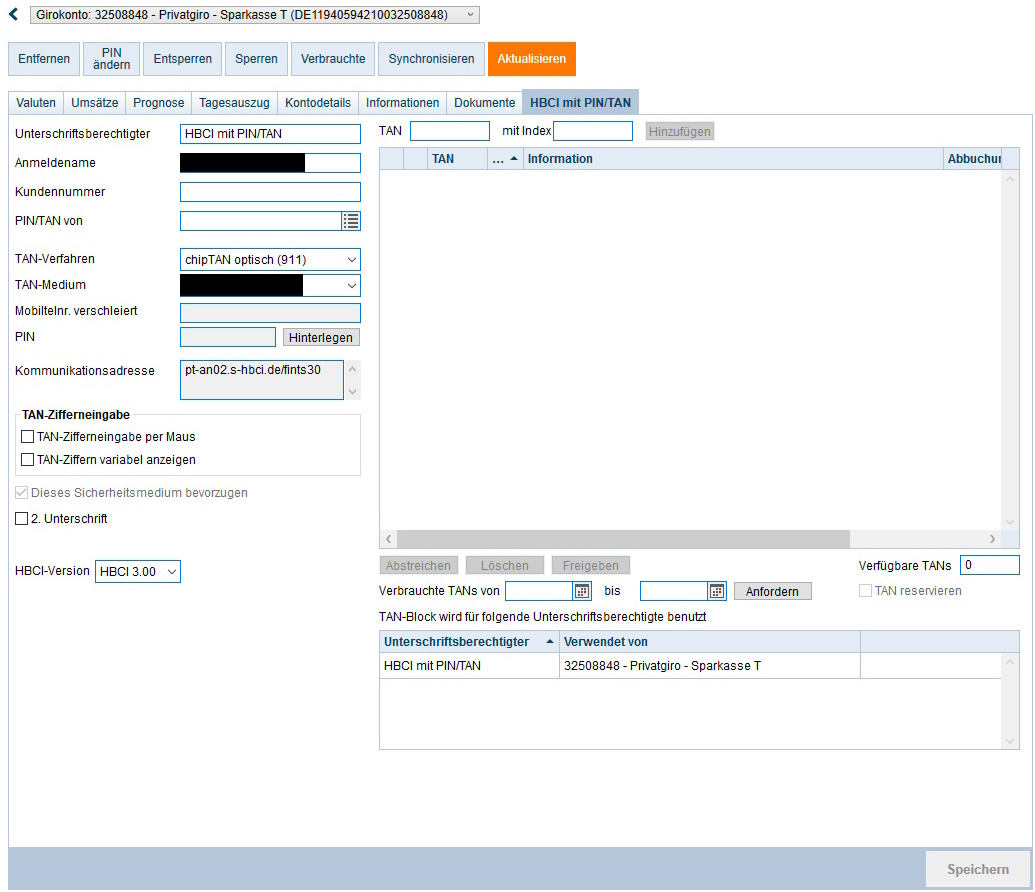Open calendar for Verbrauchte TANs end date
This screenshot has height=892, width=1035.
click(x=716, y=591)
